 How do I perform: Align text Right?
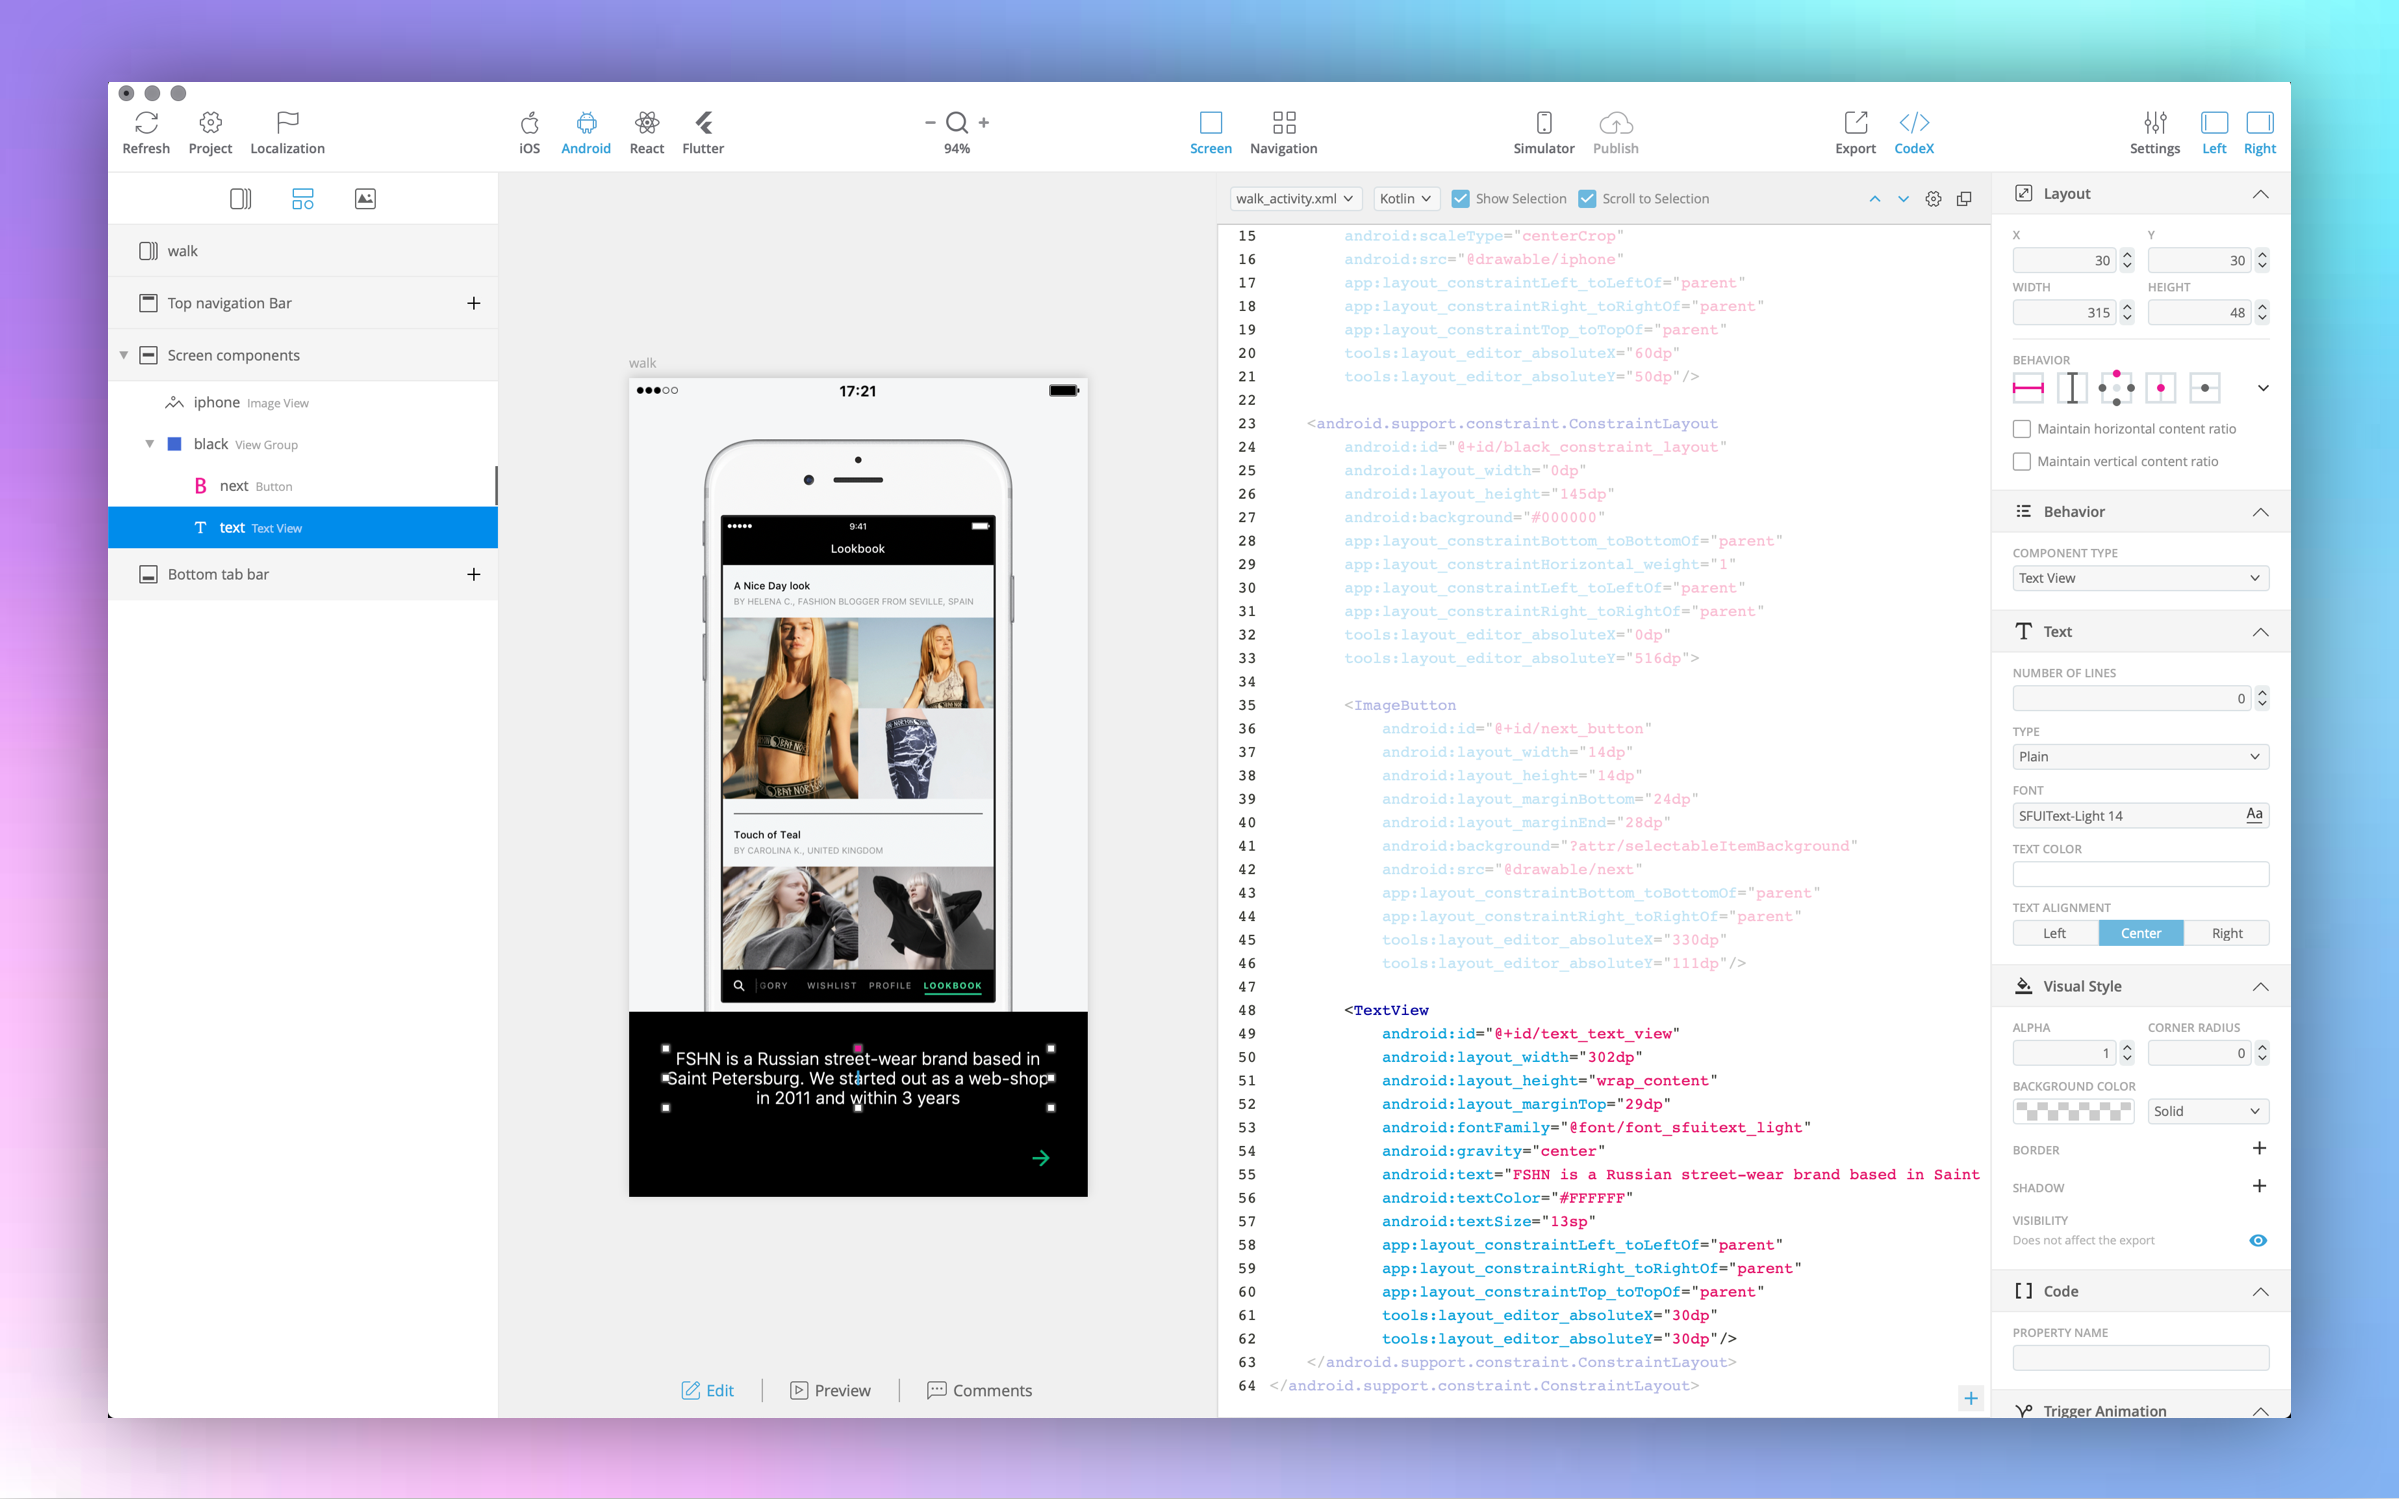point(2226,933)
